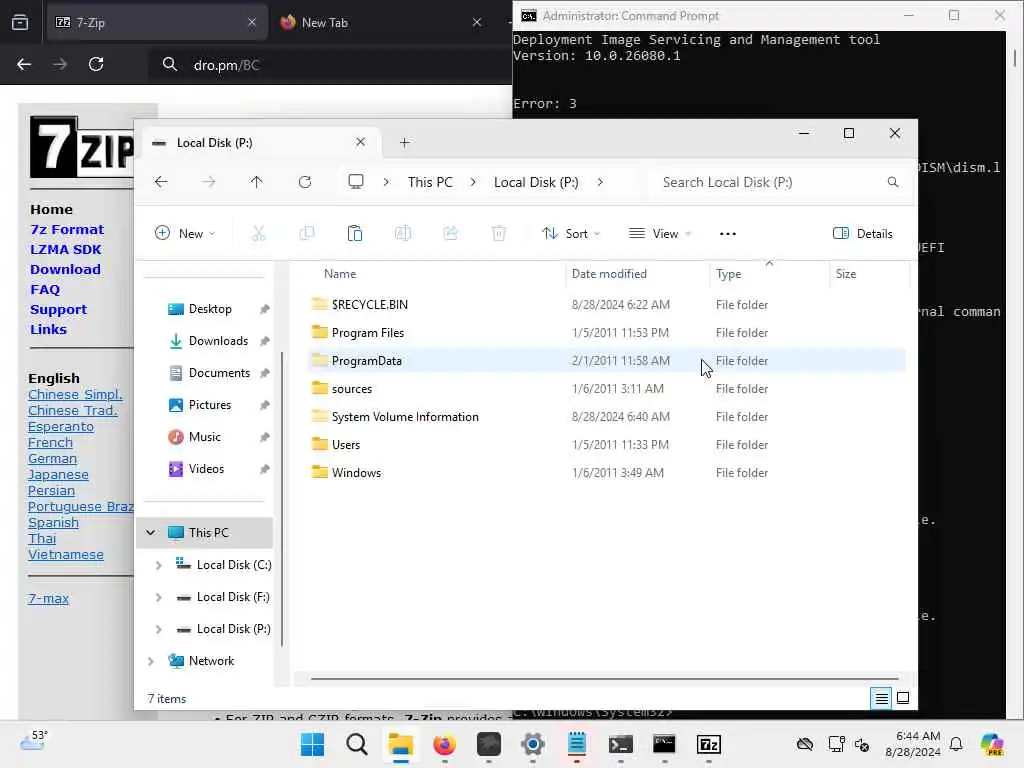1024x768 pixels.
Task: Click the horizontal scrollbar in file list
Action: pos(604,679)
